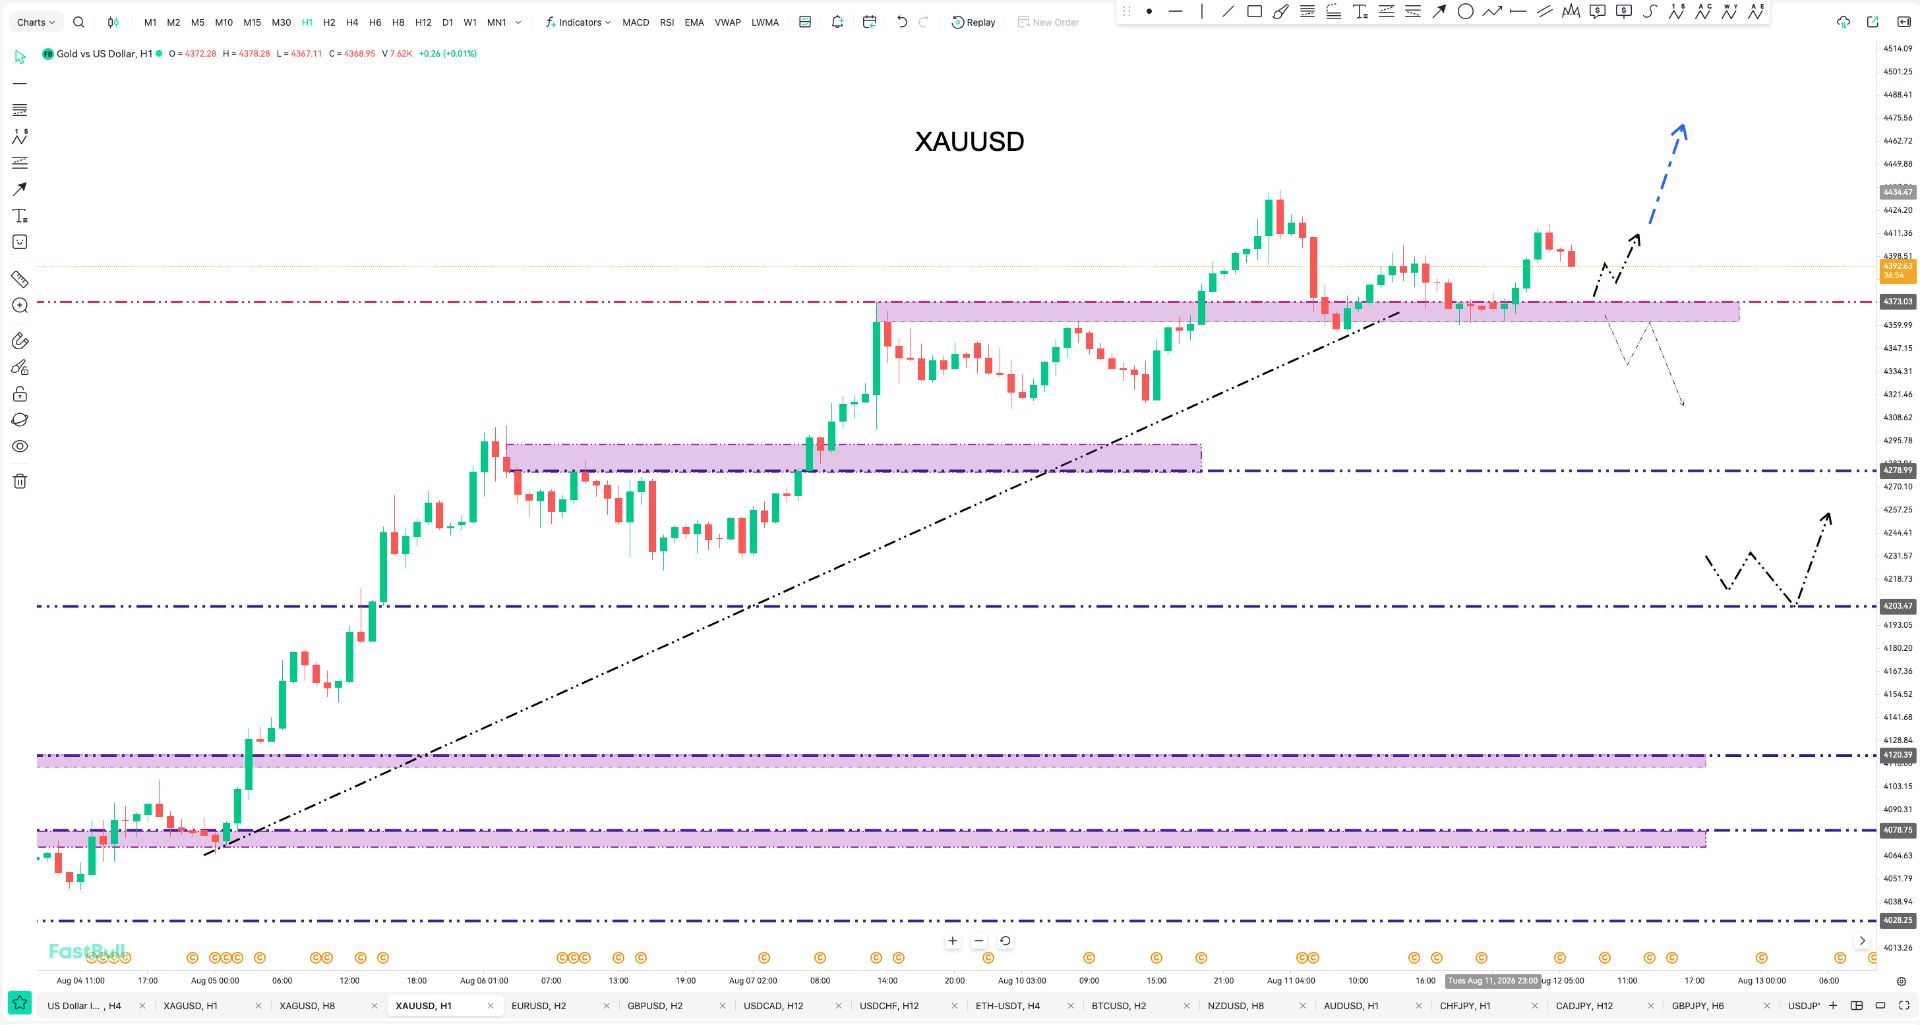Select the parallel channel tool

tap(1545, 12)
